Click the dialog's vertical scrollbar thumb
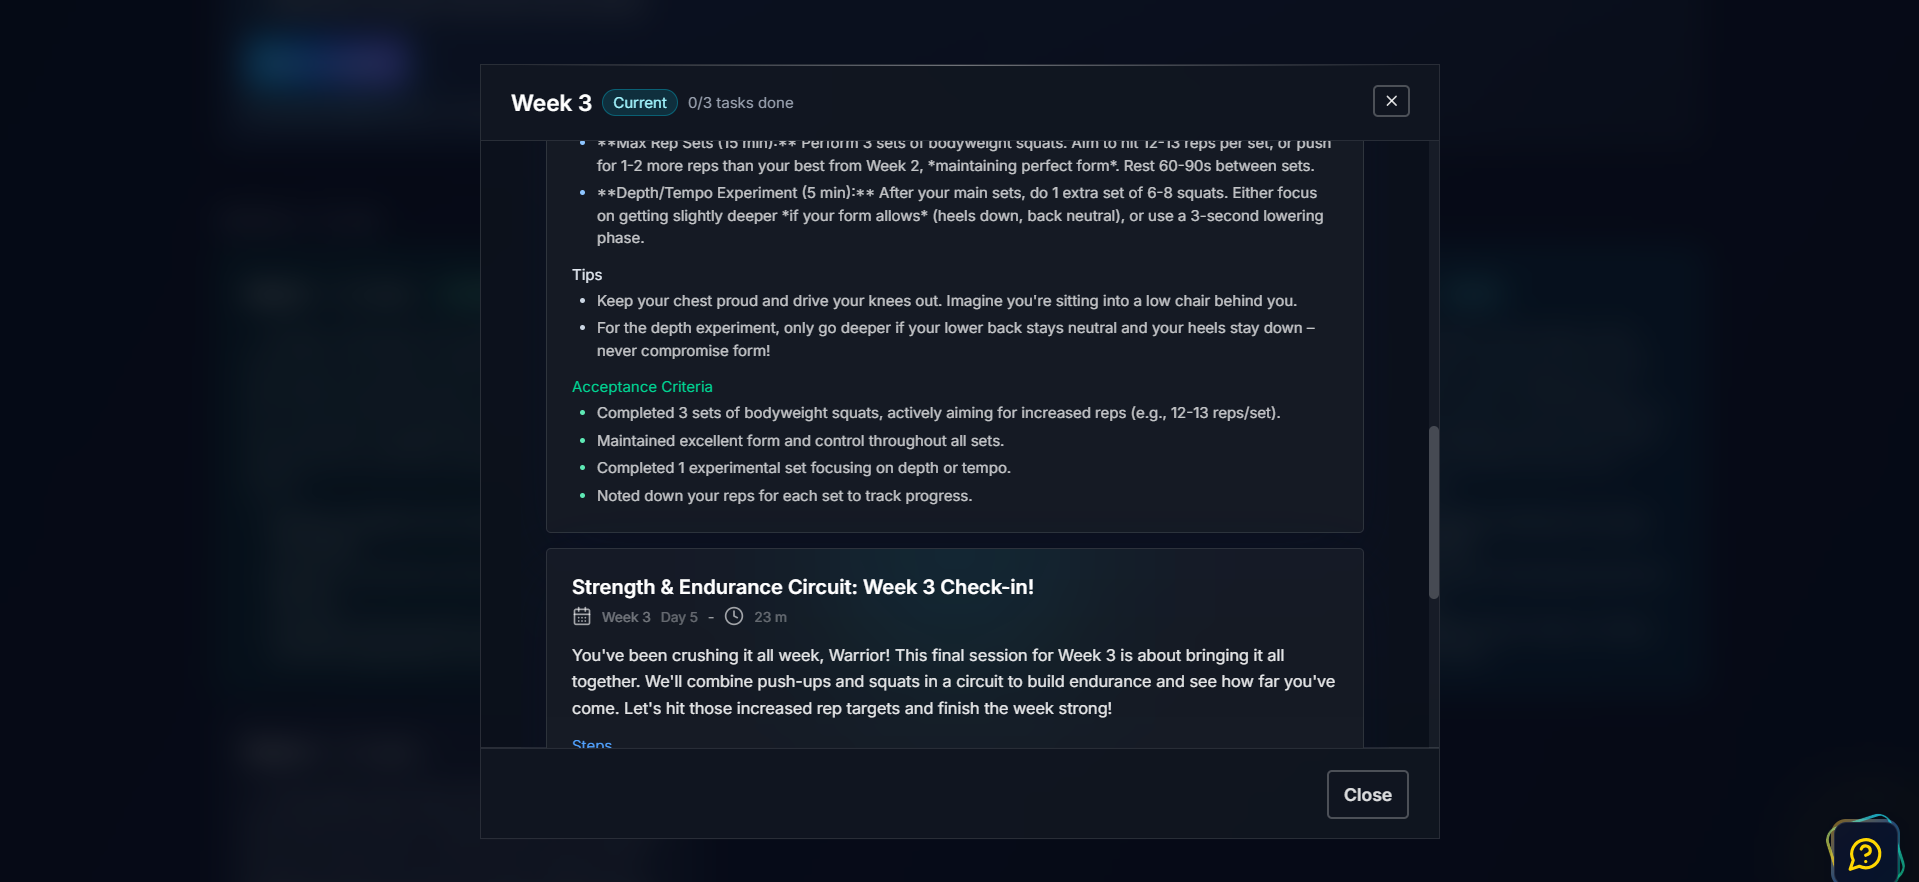The width and height of the screenshot is (1919, 882). (x=1433, y=512)
